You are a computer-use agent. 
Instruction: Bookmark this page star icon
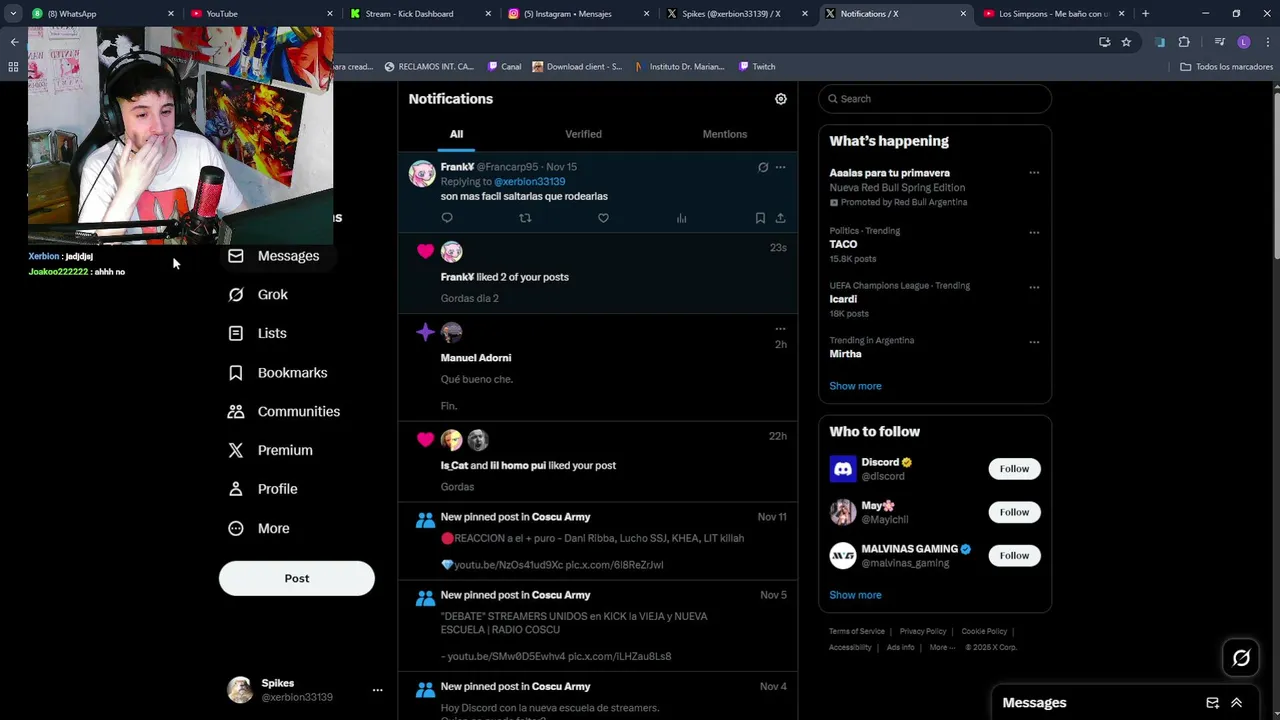tap(1126, 42)
